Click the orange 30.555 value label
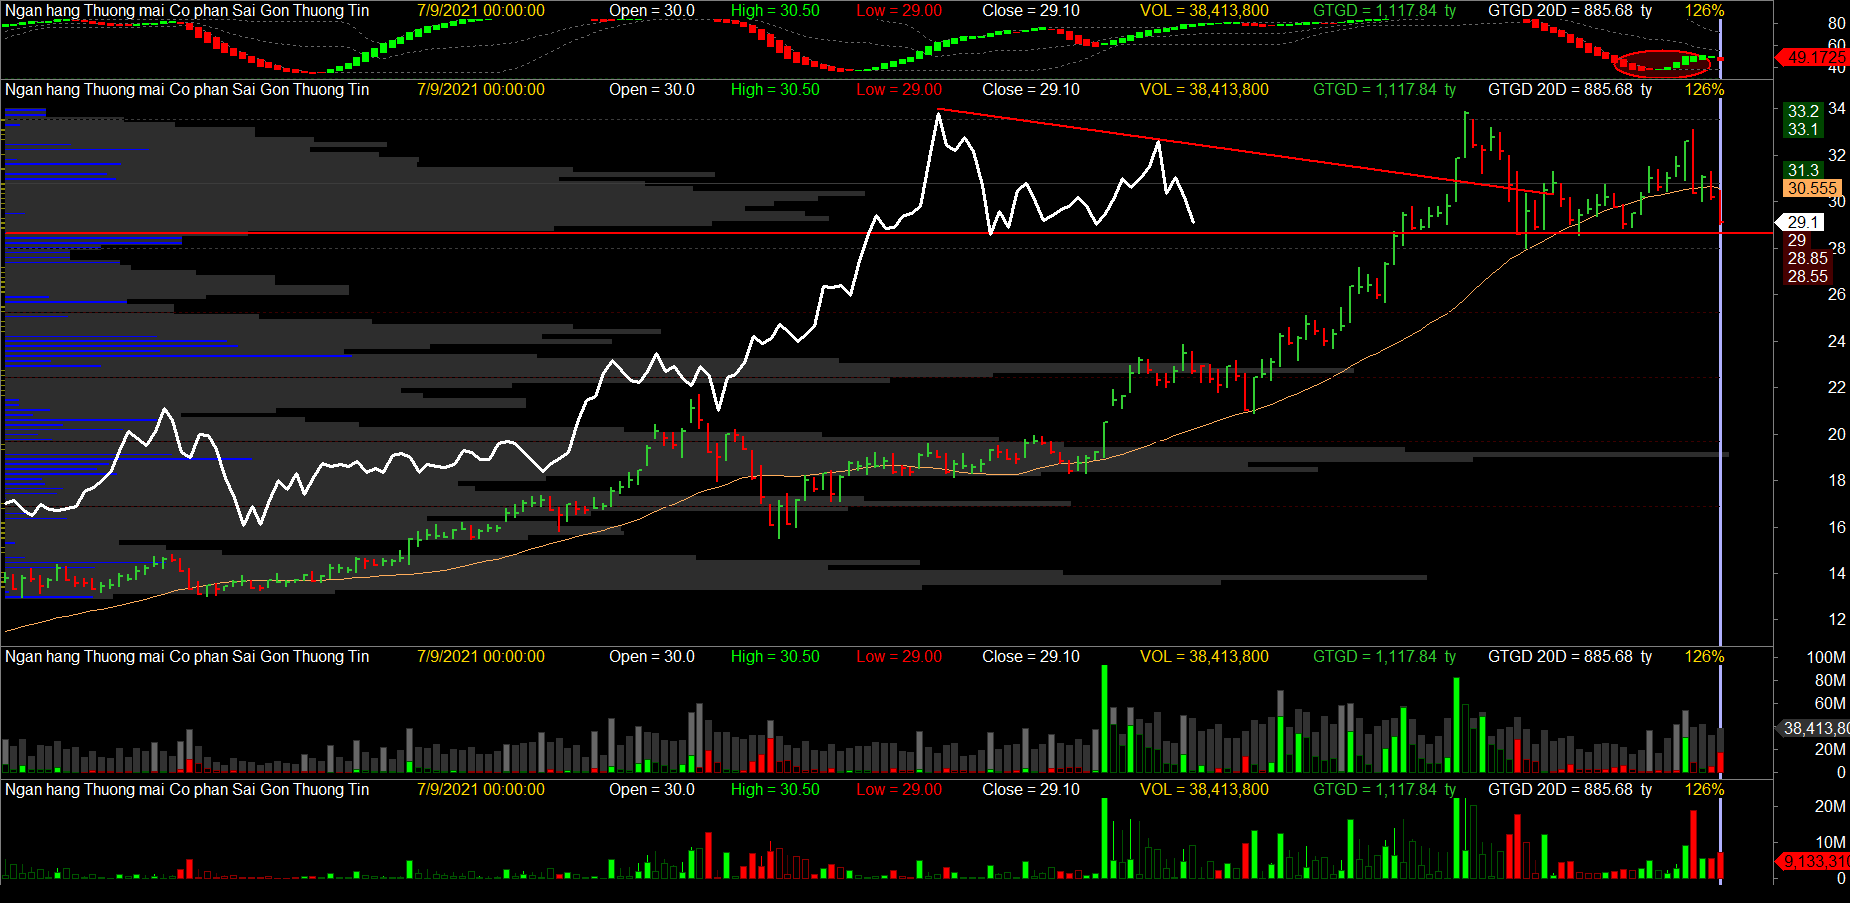Image resolution: width=1850 pixels, height=903 pixels. point(1812,188)
